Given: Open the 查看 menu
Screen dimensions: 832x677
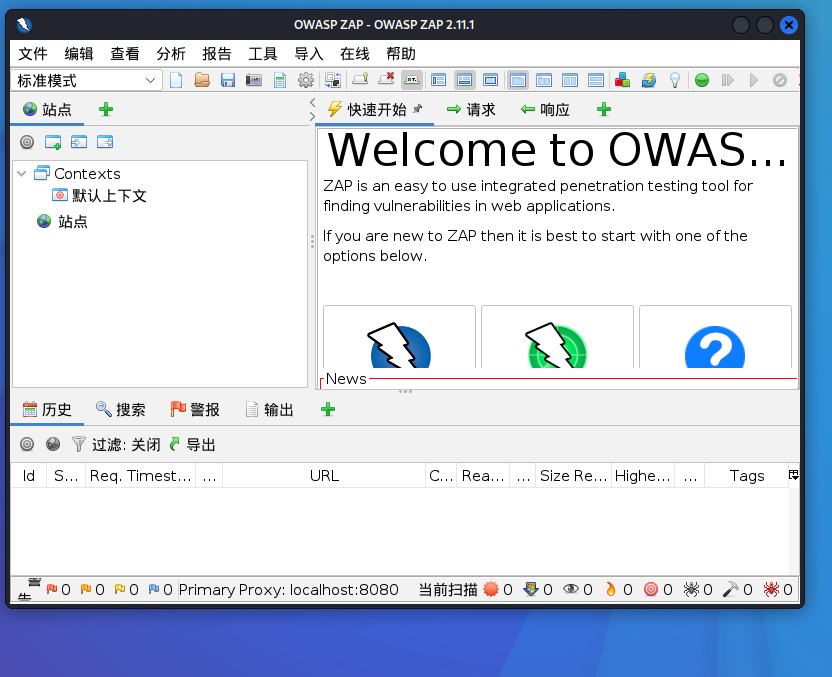Looking at the screenshot, I should [x=125, y=54].
